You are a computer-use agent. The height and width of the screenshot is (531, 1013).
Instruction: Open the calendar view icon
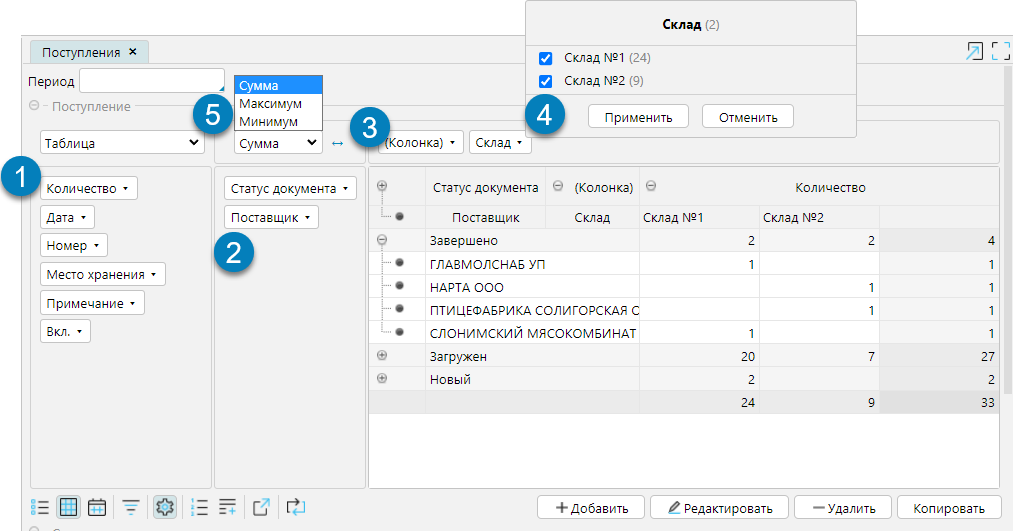coord(97,507)
